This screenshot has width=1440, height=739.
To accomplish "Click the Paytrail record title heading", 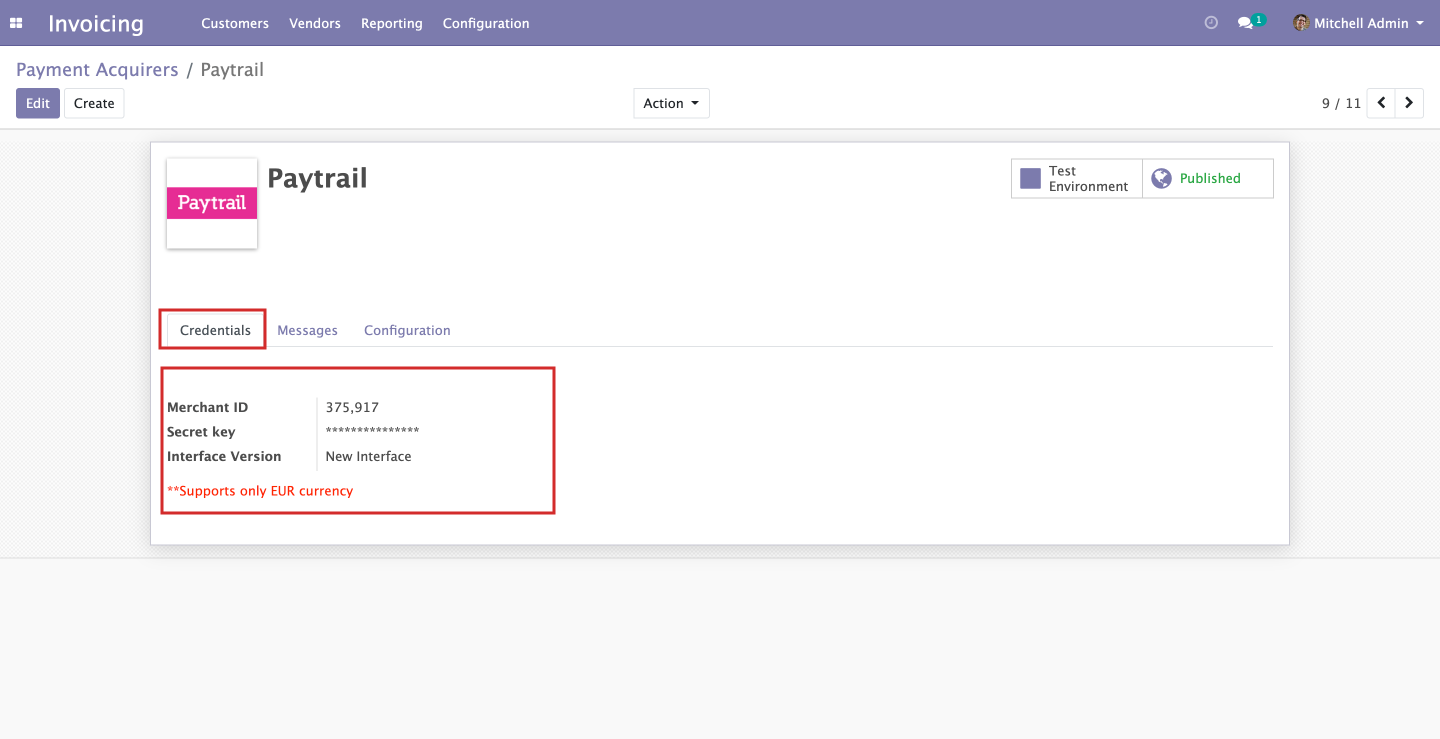I will [x=317, y=178].
